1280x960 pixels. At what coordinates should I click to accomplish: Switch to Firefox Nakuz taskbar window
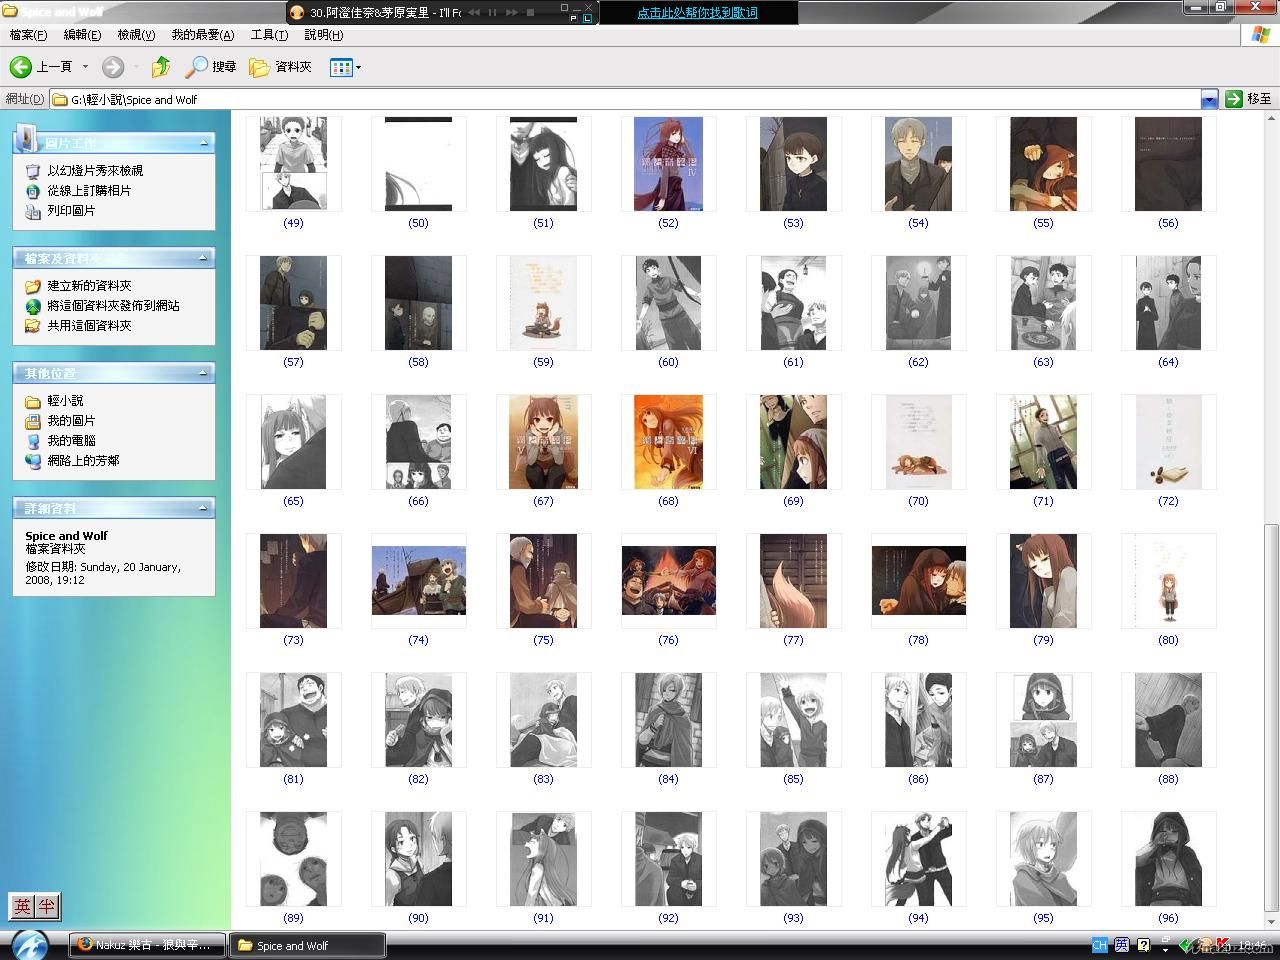147,945
